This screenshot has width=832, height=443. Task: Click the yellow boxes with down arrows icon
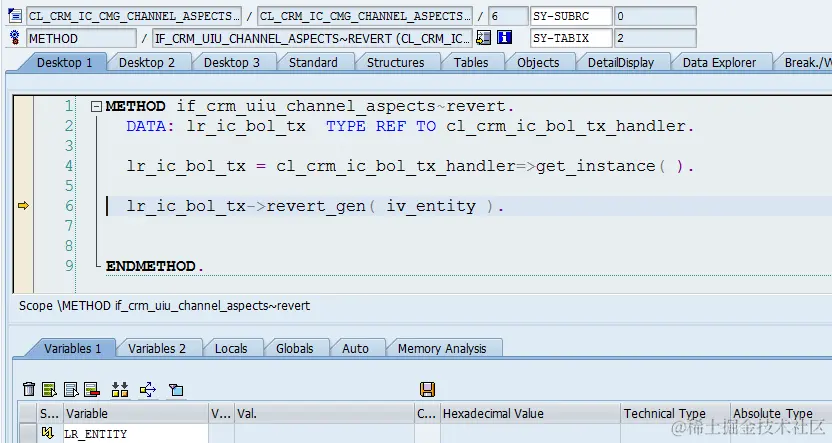point(120,389)
